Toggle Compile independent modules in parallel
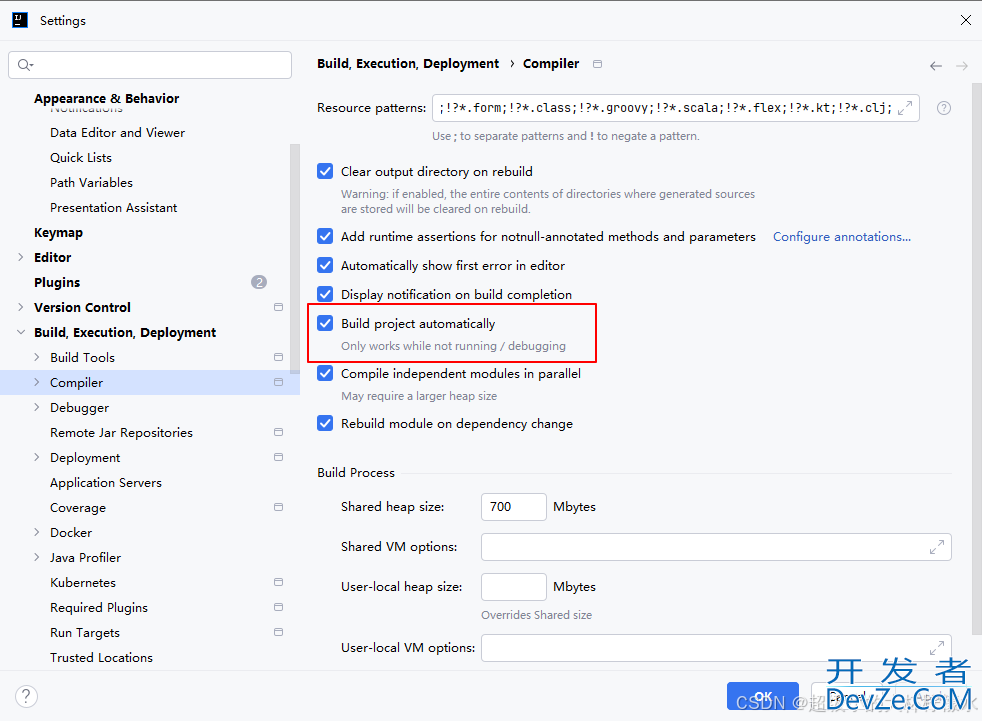Image resolution: width=982 pixels, height=721 pixels. (x=325, y=373)
